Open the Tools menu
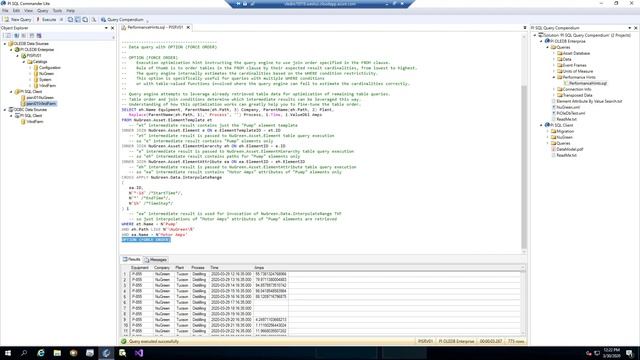Image resolution: width=640 pixels, height=360 pixels. click(58, 11)
